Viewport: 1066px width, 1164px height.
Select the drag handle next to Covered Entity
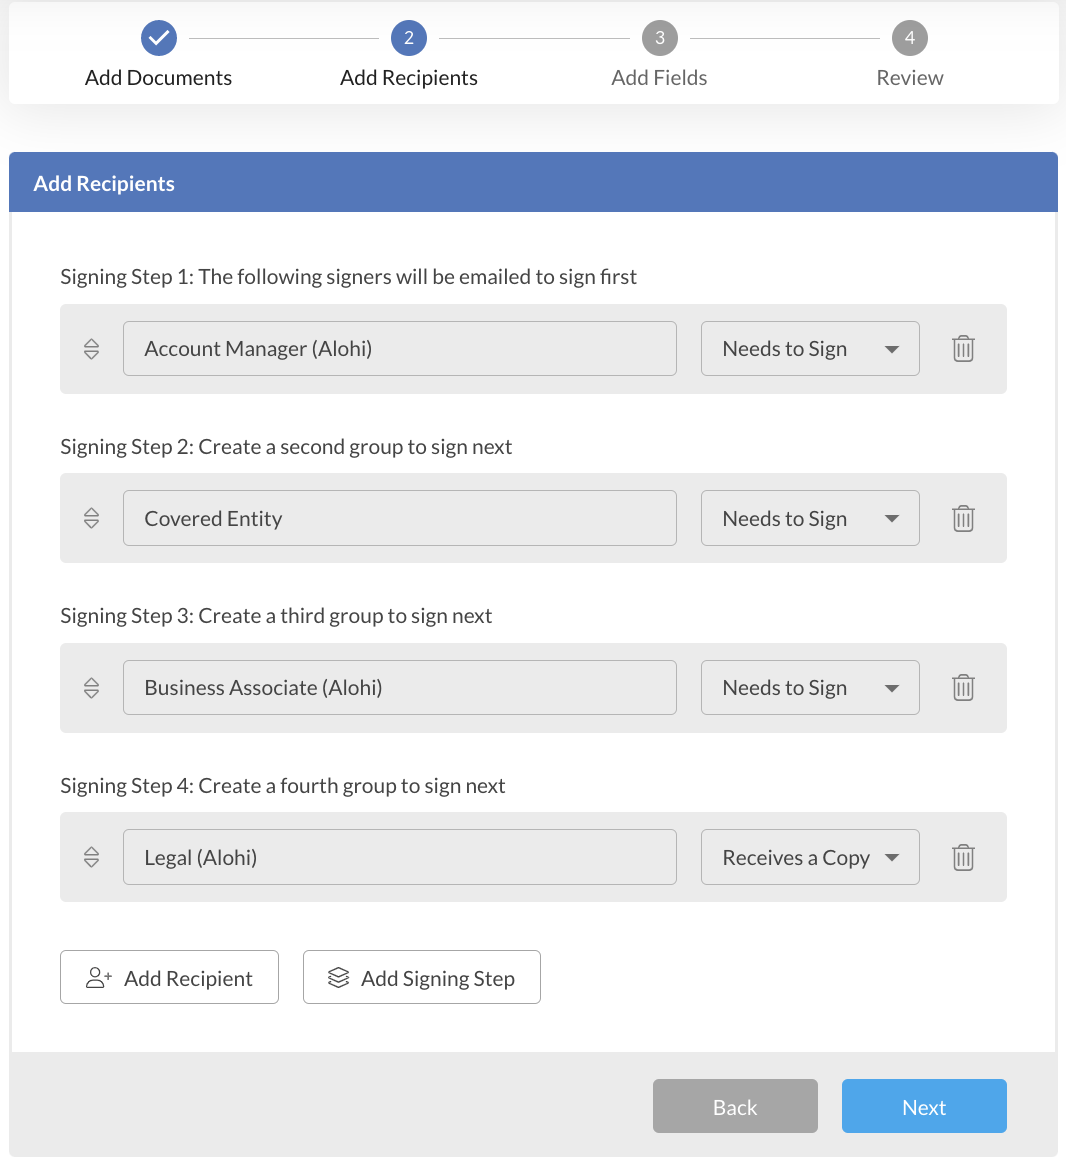coord(91,518)
